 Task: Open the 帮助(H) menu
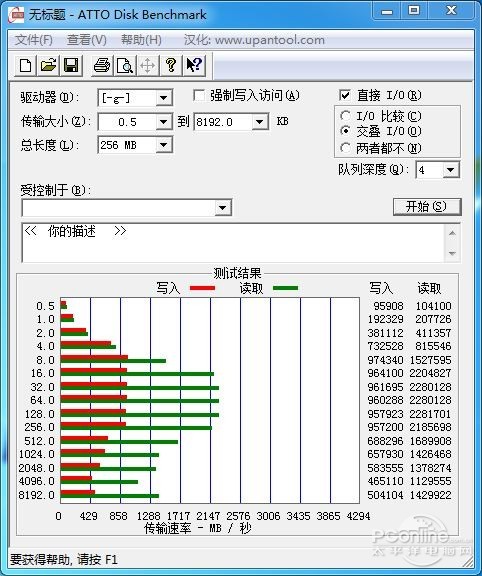tap(141, 40)
